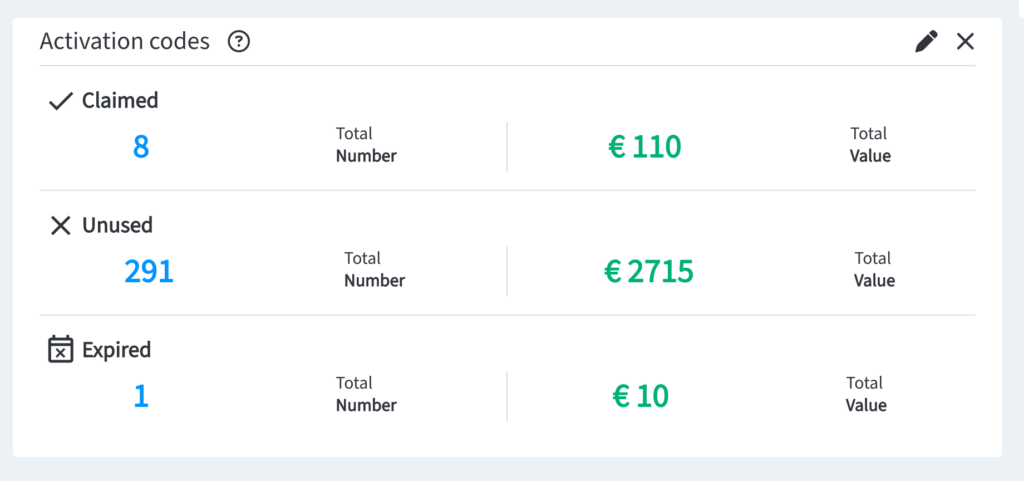Click the Unused cross icon

61,226
